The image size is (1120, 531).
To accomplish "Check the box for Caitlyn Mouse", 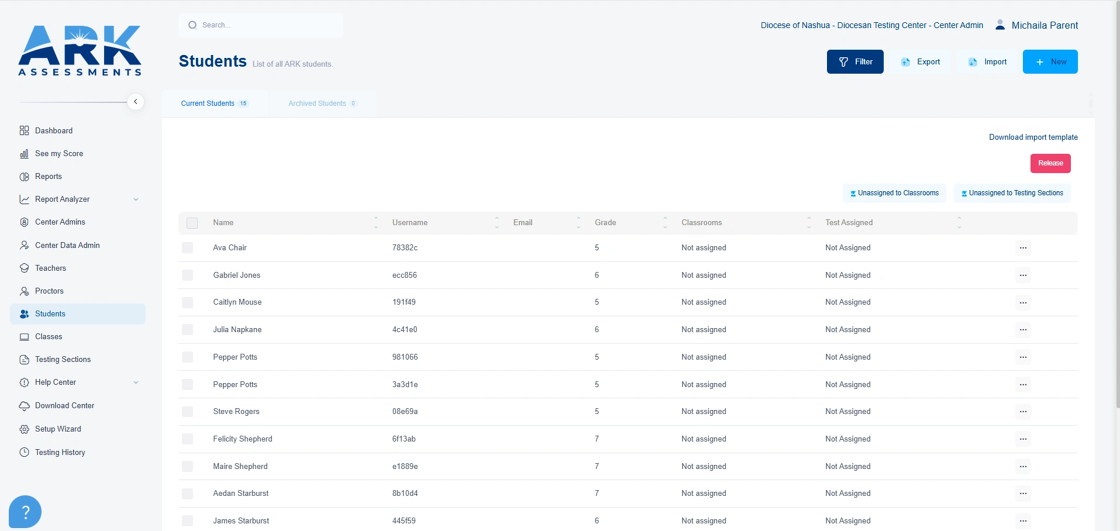I will pyautogui.click(x=187, y=302).
